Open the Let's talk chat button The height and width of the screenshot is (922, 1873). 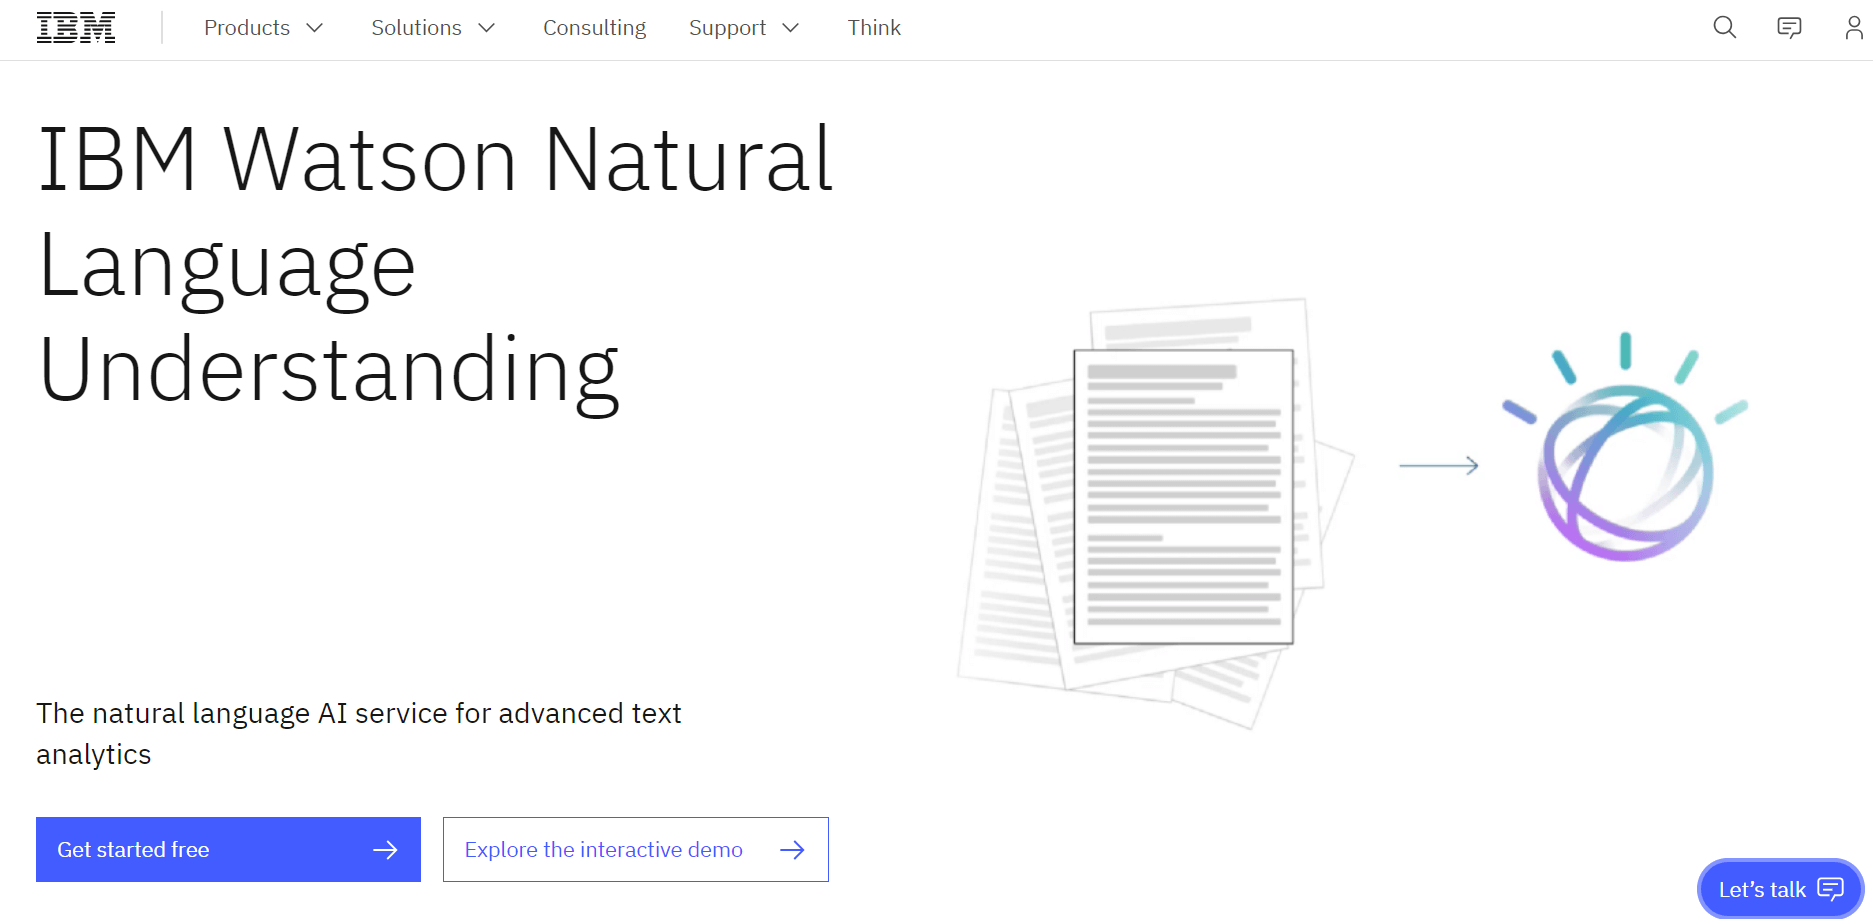click(1780, 889)
